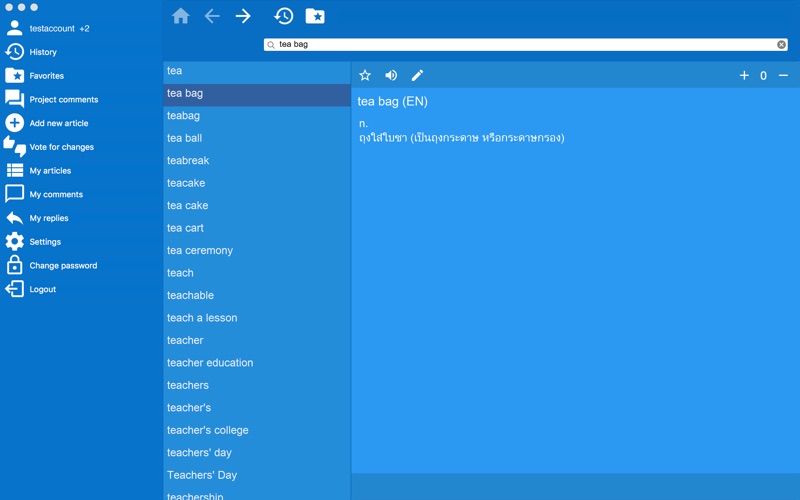Select 'teachers' in the word list
Viewport: 800px width, 500px height.
[x=257, y=385]
